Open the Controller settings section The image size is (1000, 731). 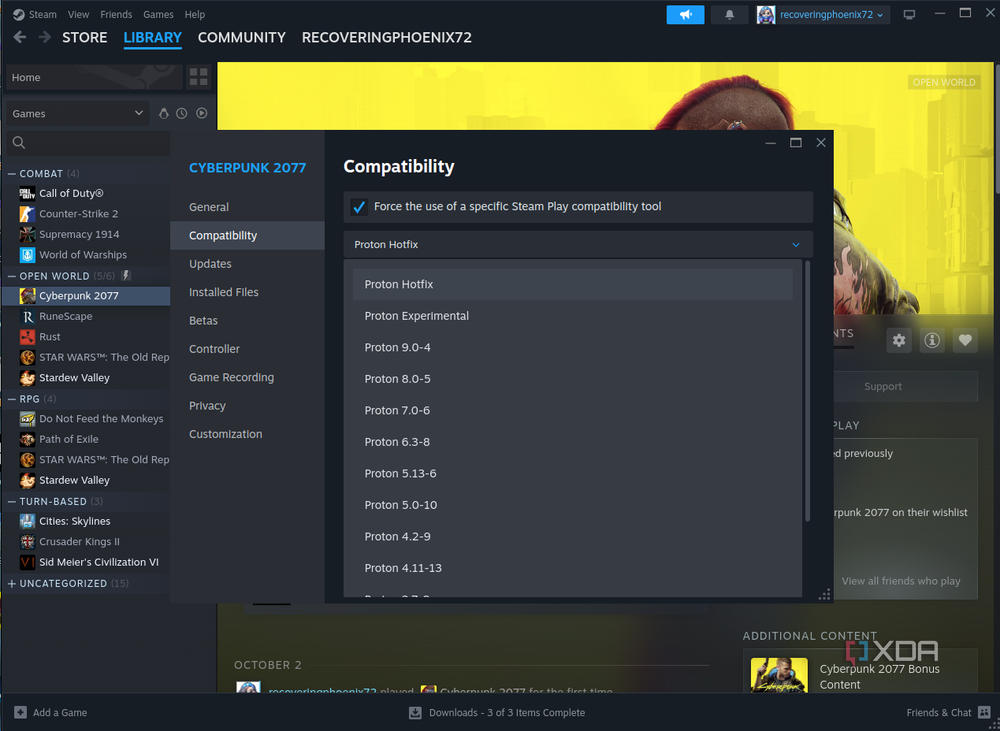coord(247,349)
